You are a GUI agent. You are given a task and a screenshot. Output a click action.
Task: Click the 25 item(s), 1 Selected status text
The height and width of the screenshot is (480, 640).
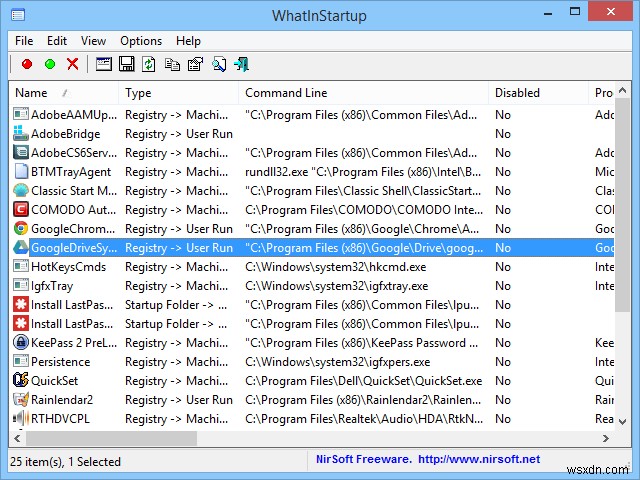pos(65,462)
